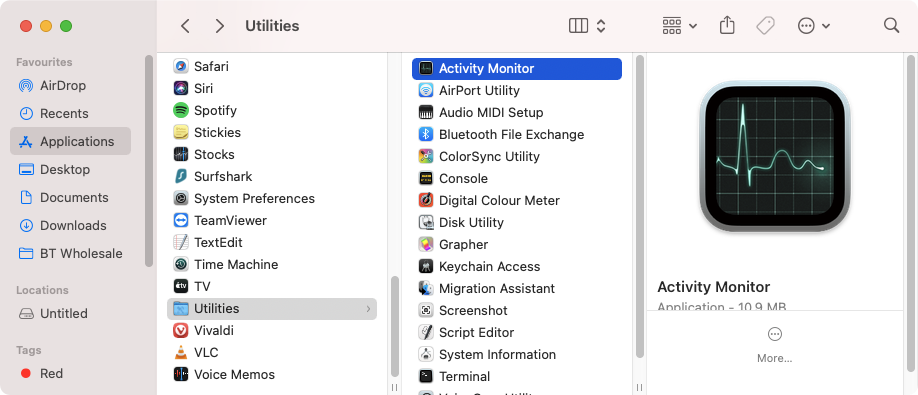Click the Share toolbar icon
918x395 pixels.
point(727,25)
